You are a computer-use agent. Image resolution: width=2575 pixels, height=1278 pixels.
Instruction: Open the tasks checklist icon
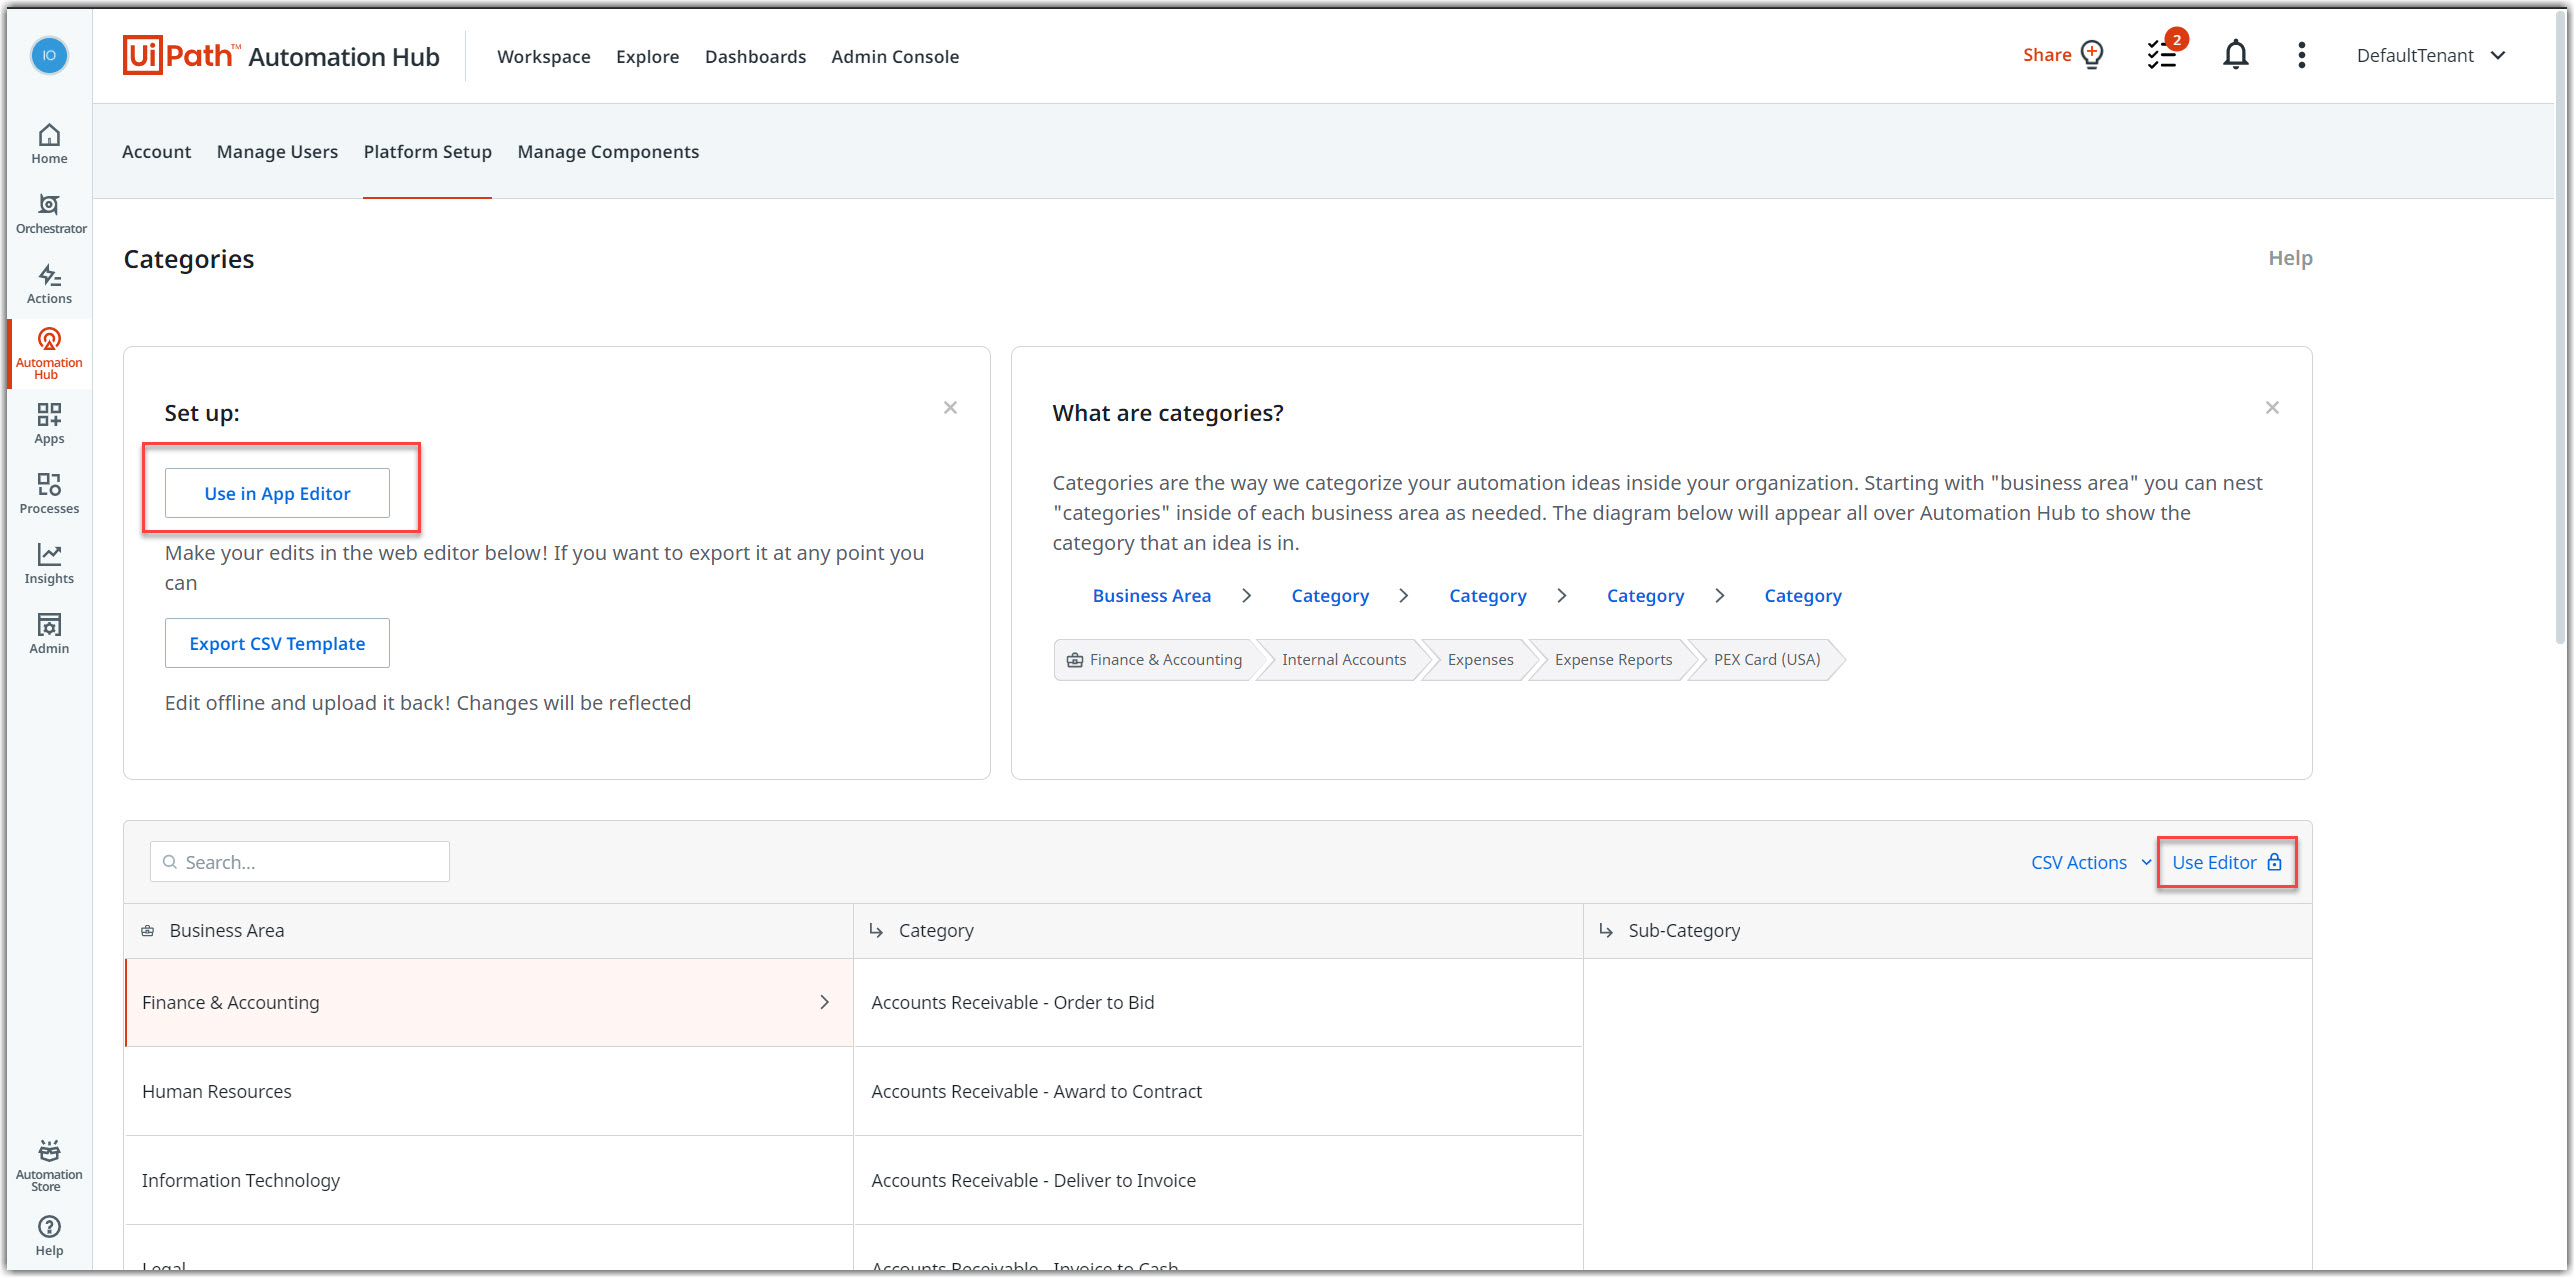[2162, 55]
